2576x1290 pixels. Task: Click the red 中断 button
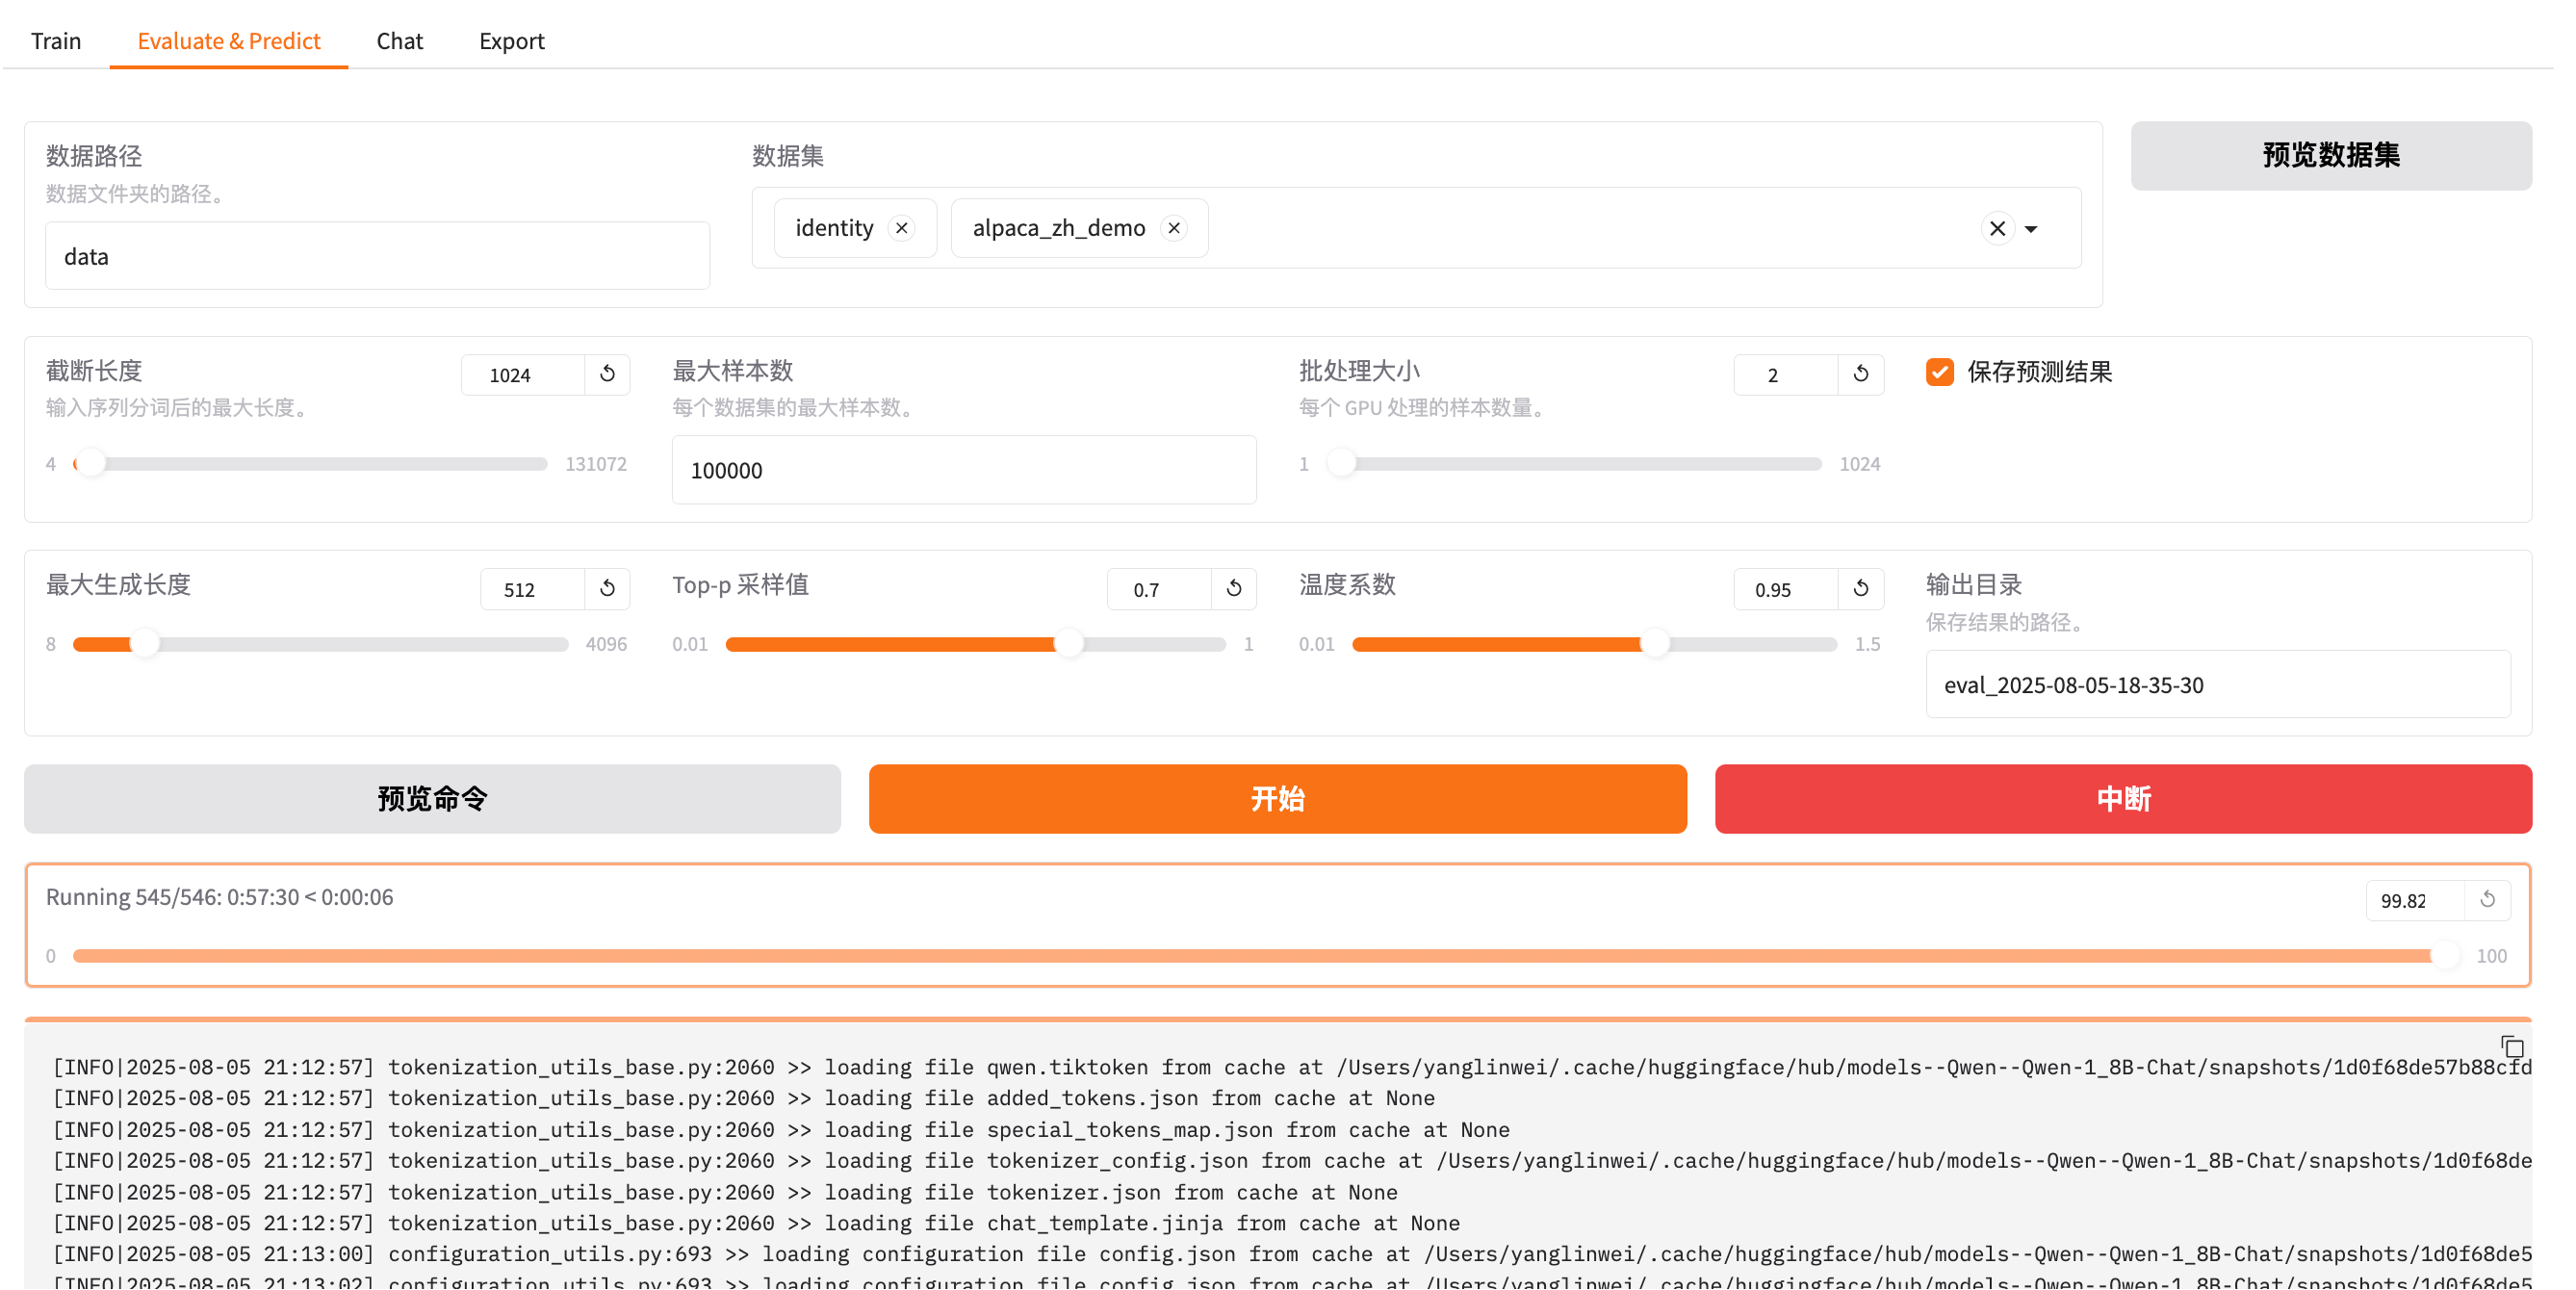(x=2123, y=800)
